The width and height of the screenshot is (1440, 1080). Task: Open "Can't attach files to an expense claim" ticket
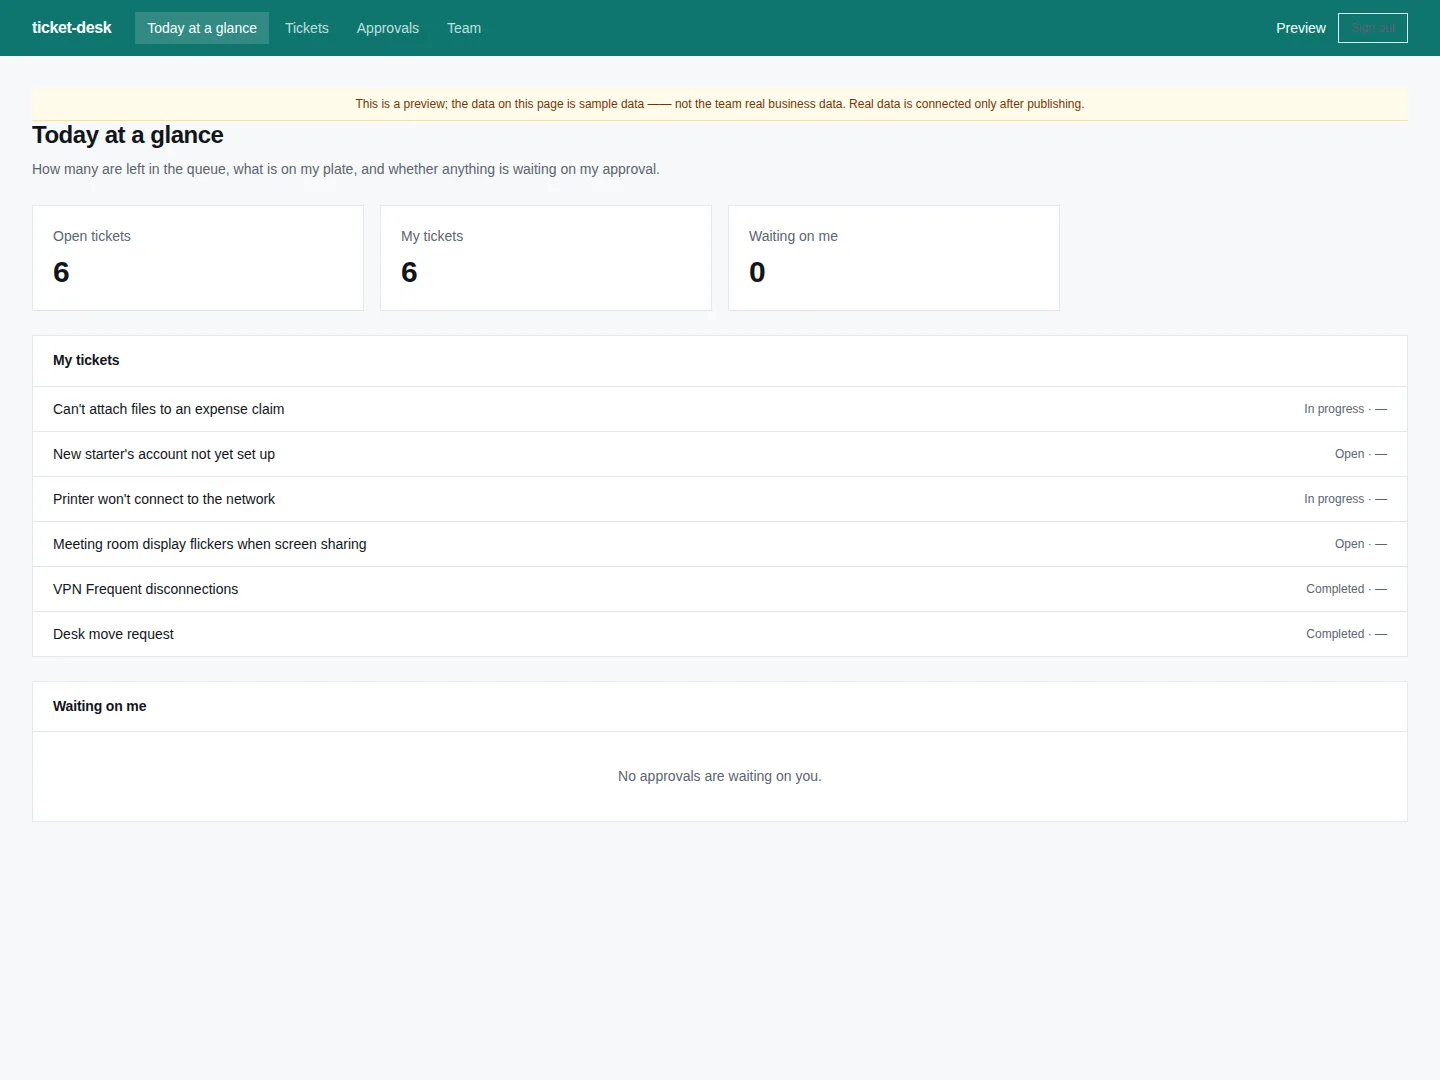(720, 409)
